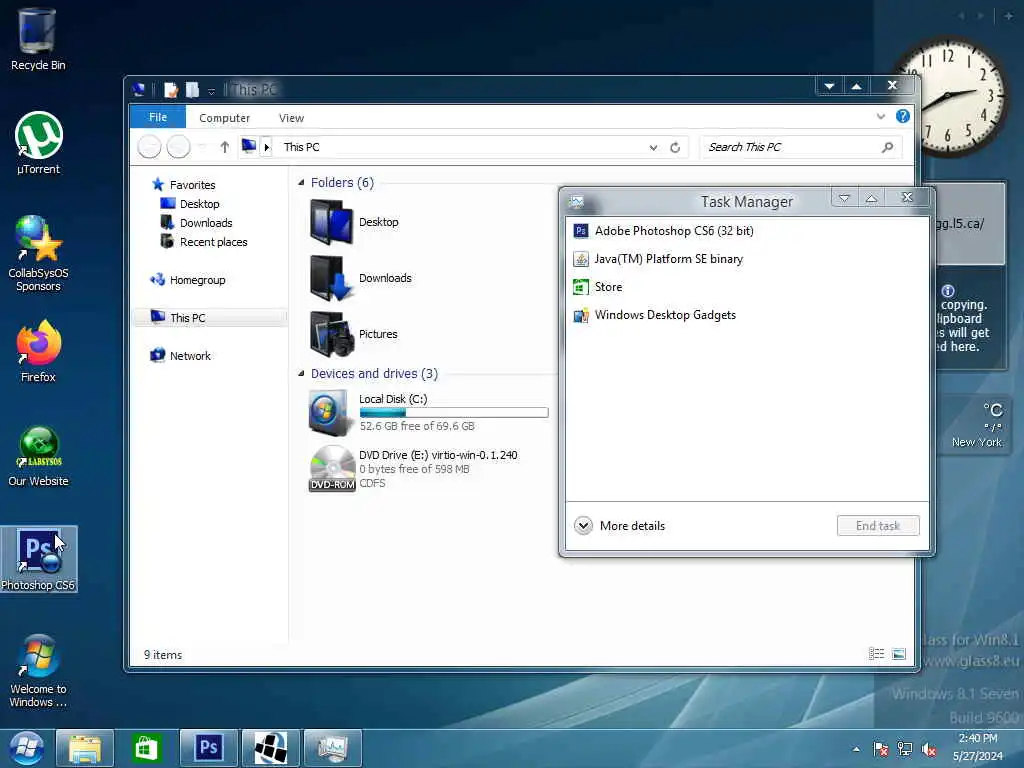Open the CollabSysOS Sponsors shortcut

(x=39, y=253)
